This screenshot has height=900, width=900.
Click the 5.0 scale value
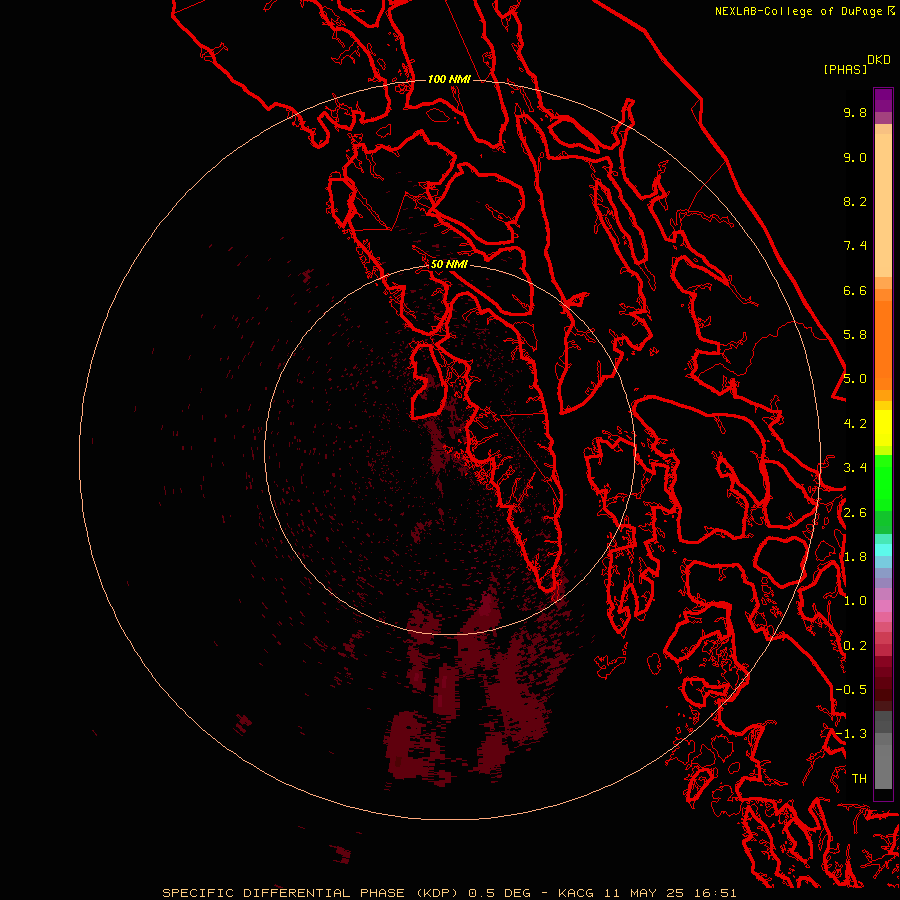click(855, 379)
